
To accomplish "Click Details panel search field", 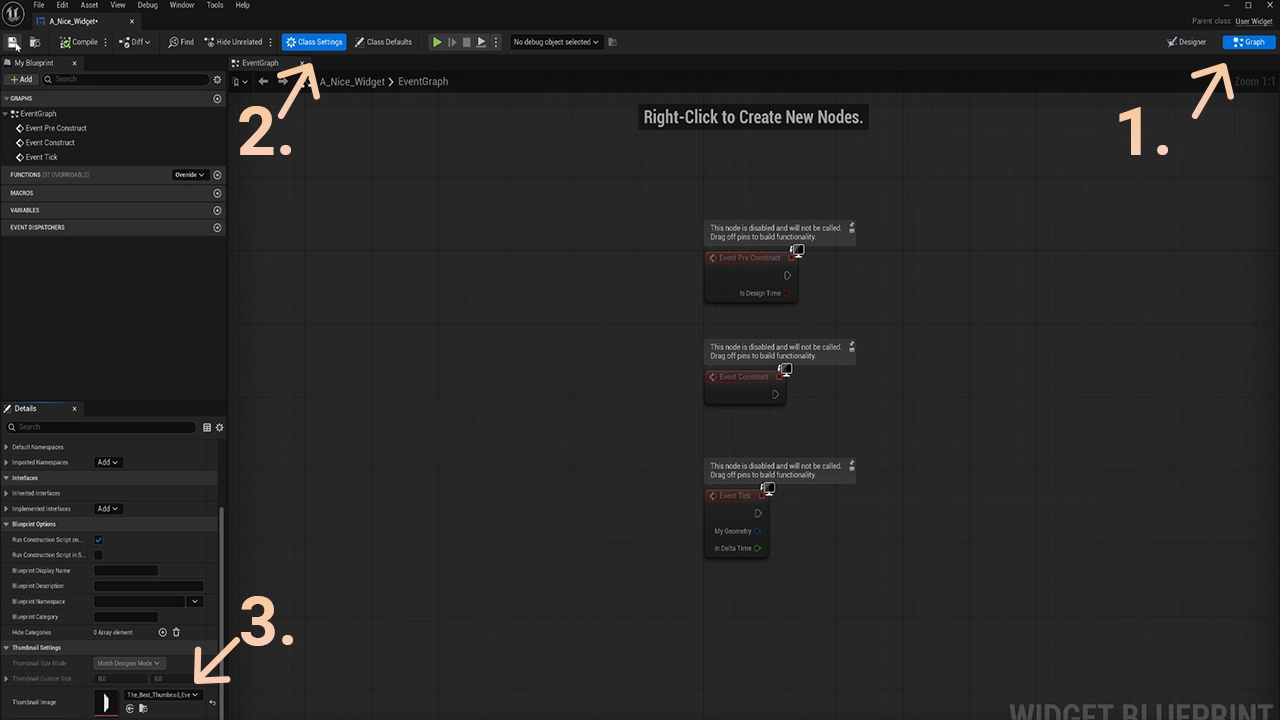I will pos(100,427).
